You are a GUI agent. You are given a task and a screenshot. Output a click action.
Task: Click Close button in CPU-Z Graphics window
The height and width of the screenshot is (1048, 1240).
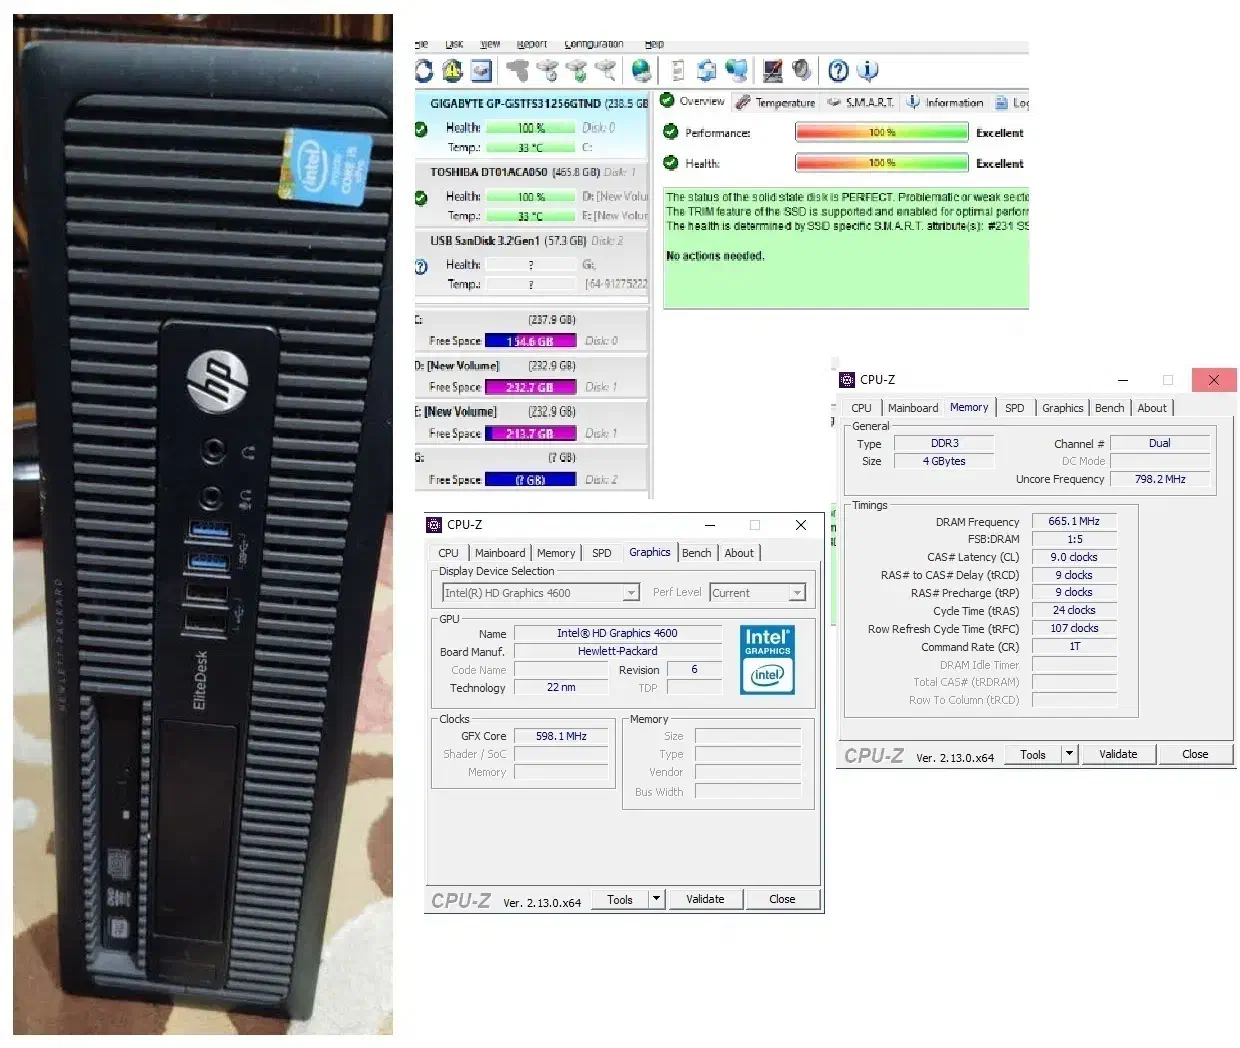click(x=782, y=899)
